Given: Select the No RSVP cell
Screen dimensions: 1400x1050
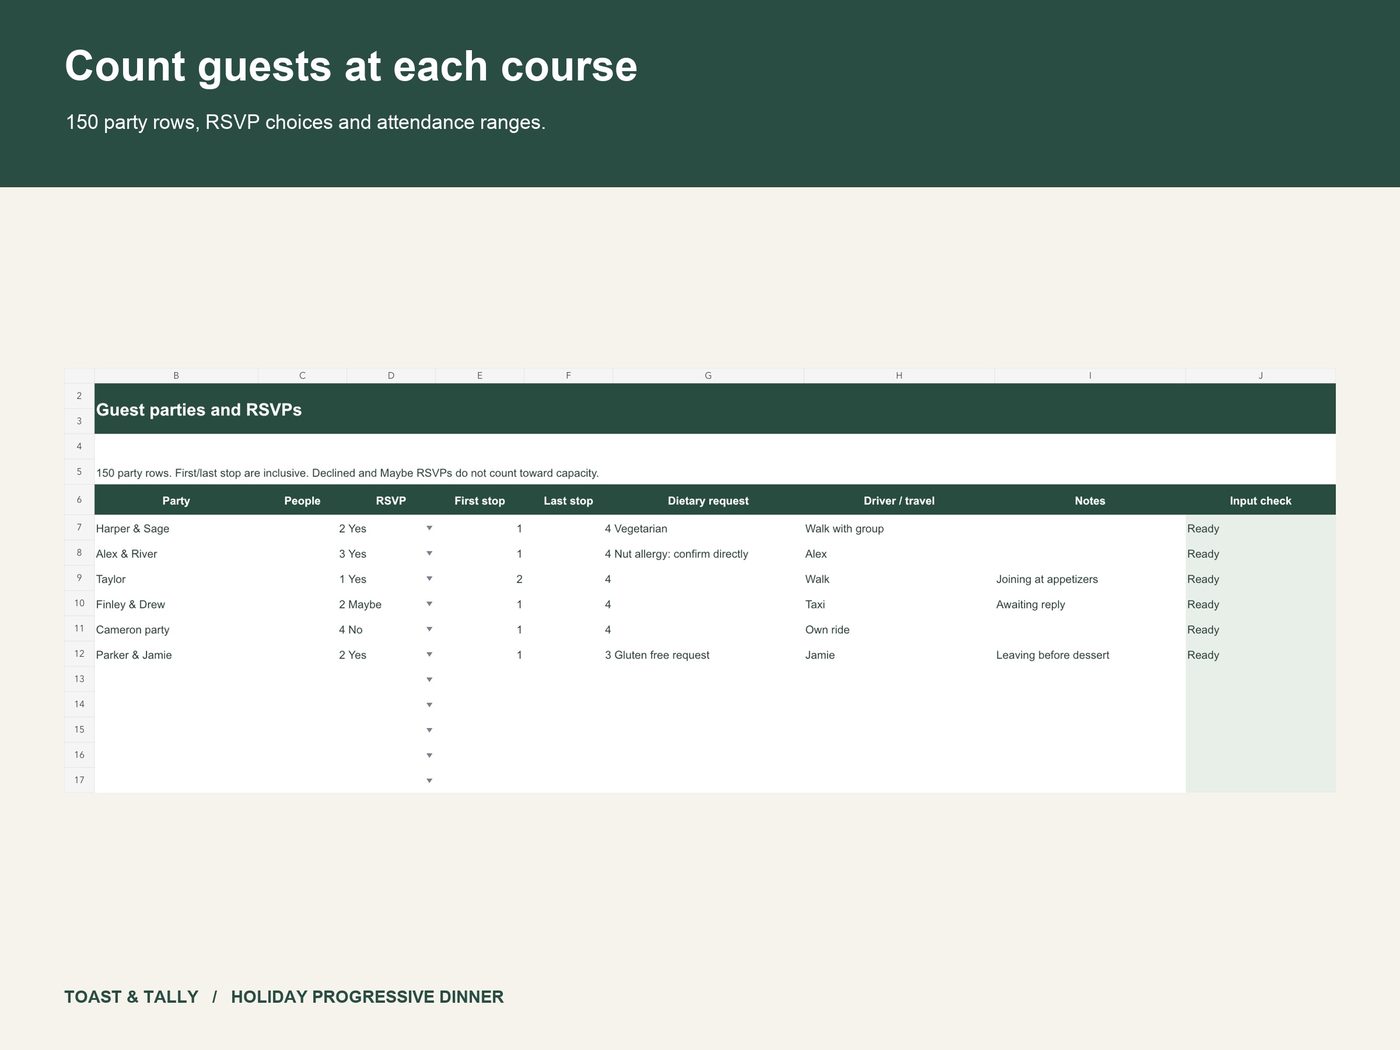Looking at the screenshot, I should [x=391, y=630].
